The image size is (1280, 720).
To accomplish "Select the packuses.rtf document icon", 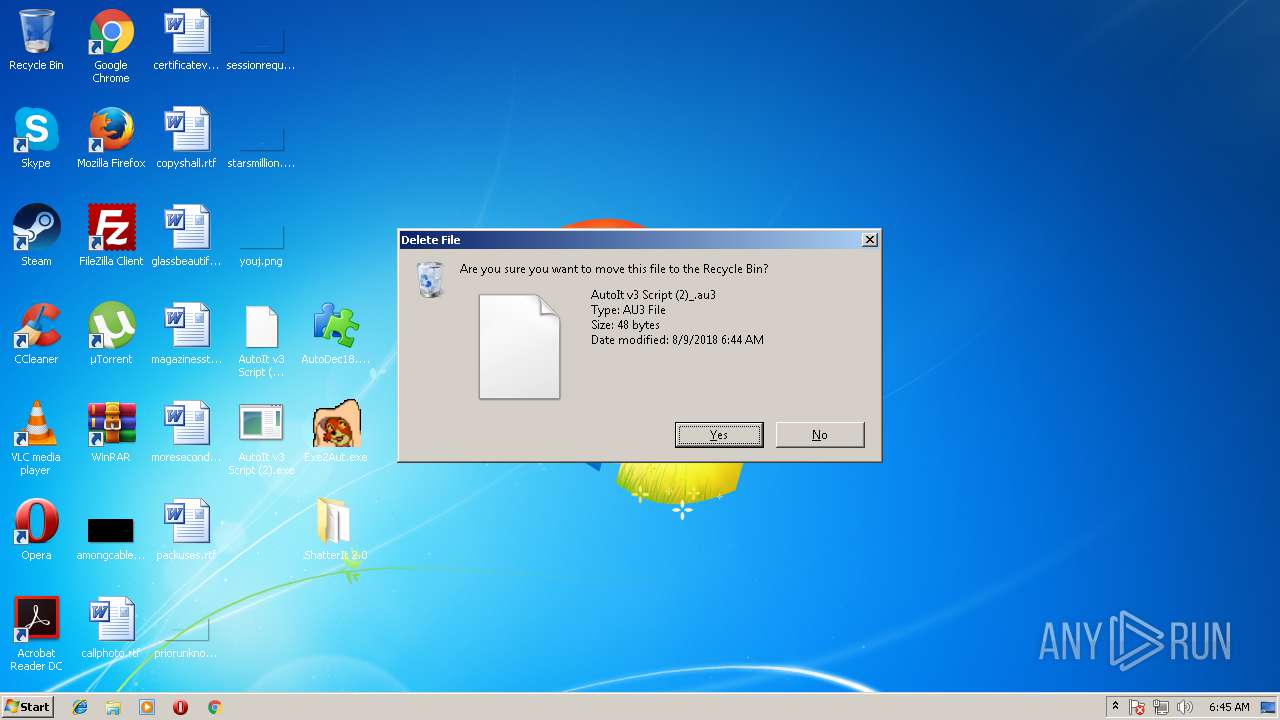I will tap(186, 530).
